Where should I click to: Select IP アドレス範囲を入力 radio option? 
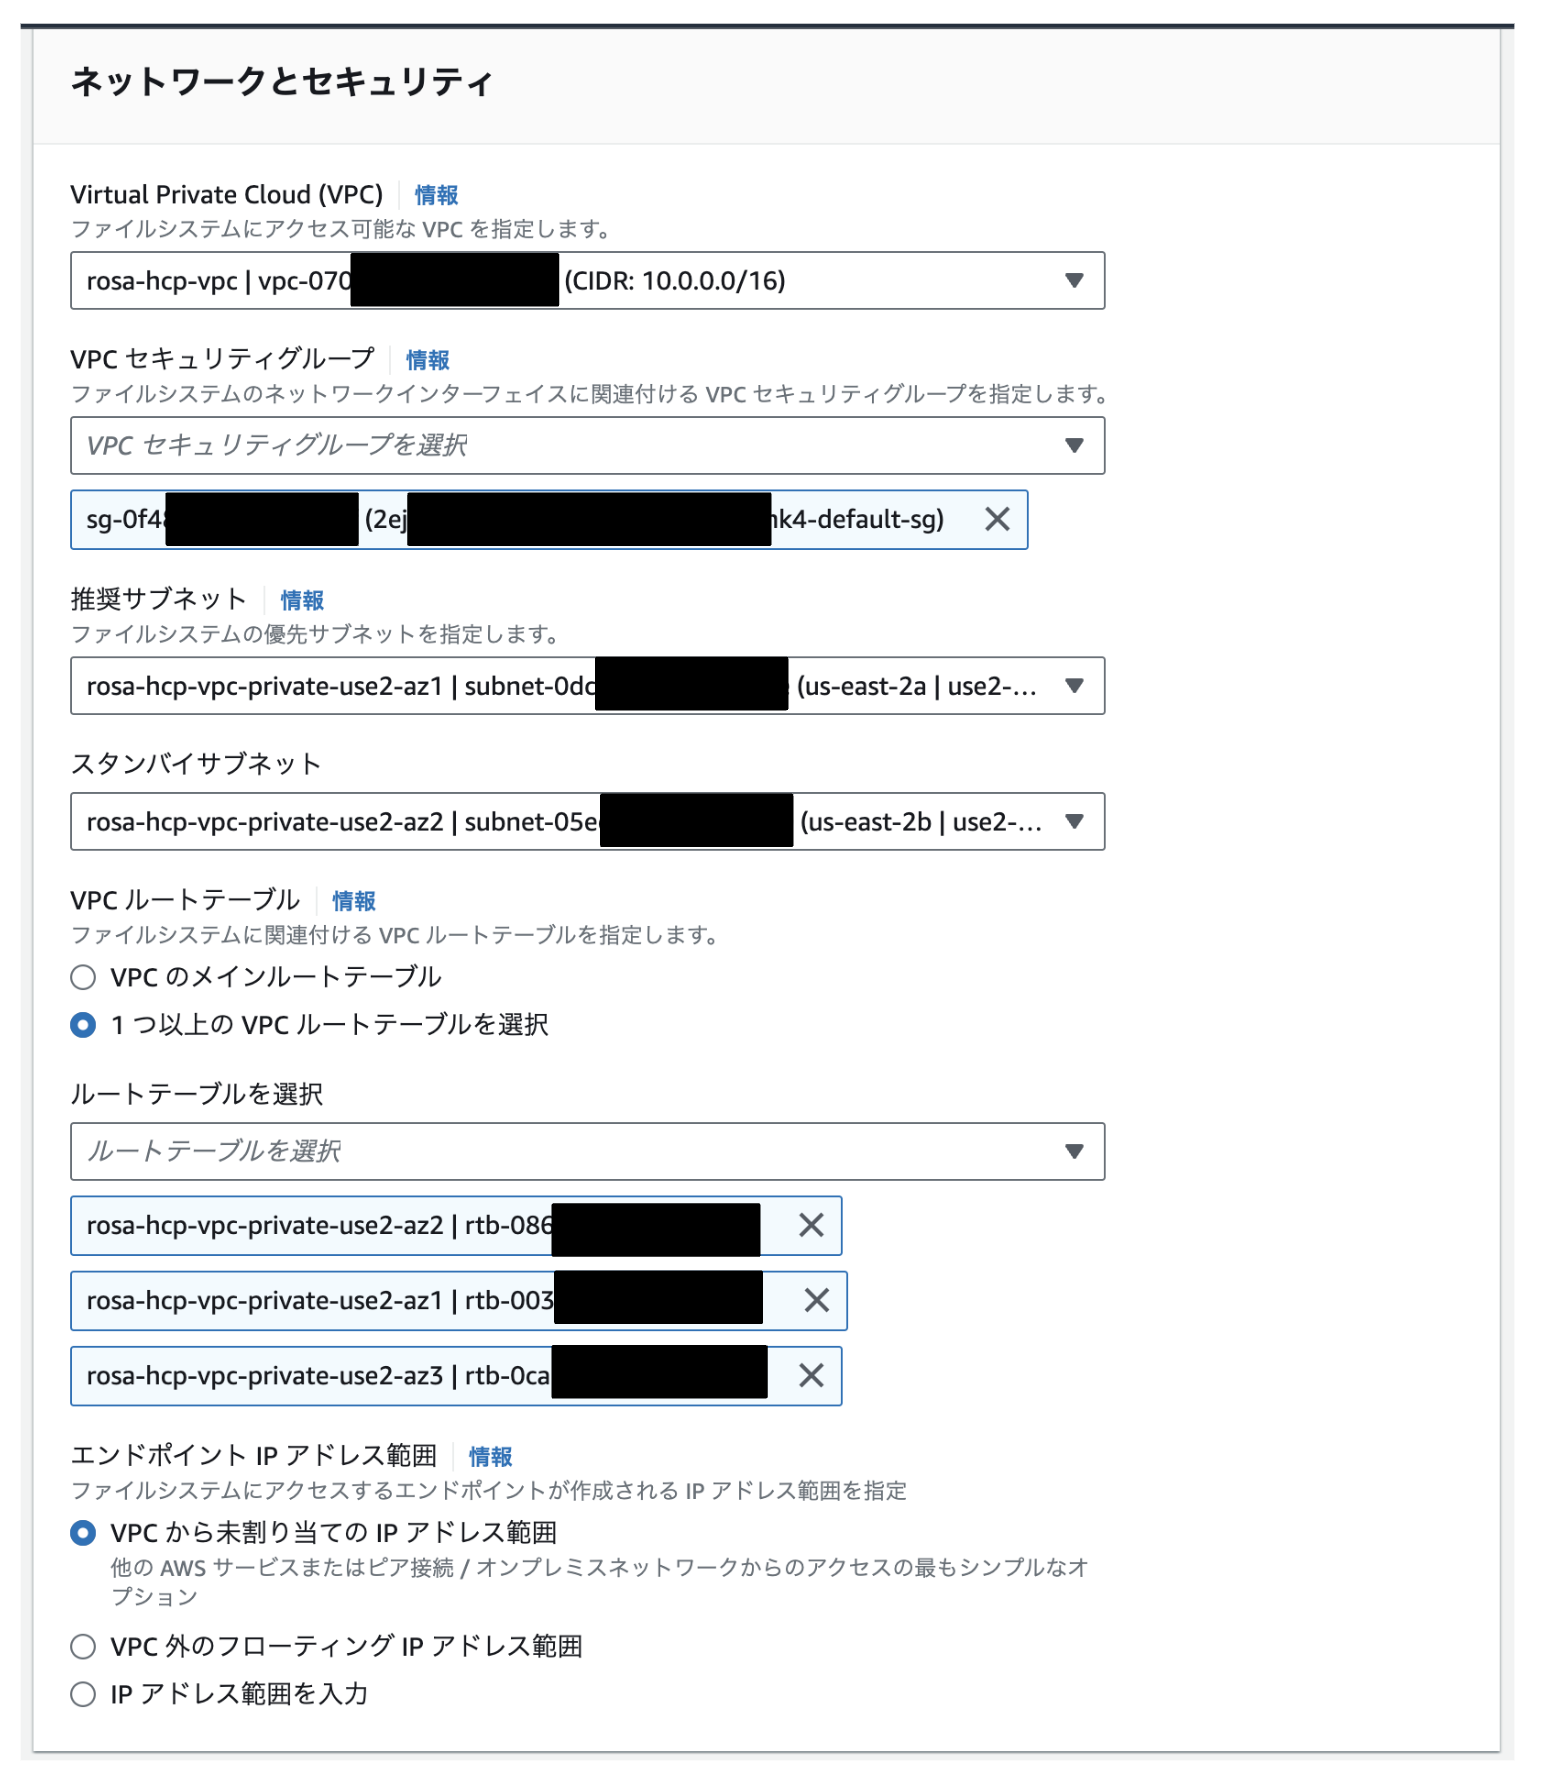tap(84, 1694)
